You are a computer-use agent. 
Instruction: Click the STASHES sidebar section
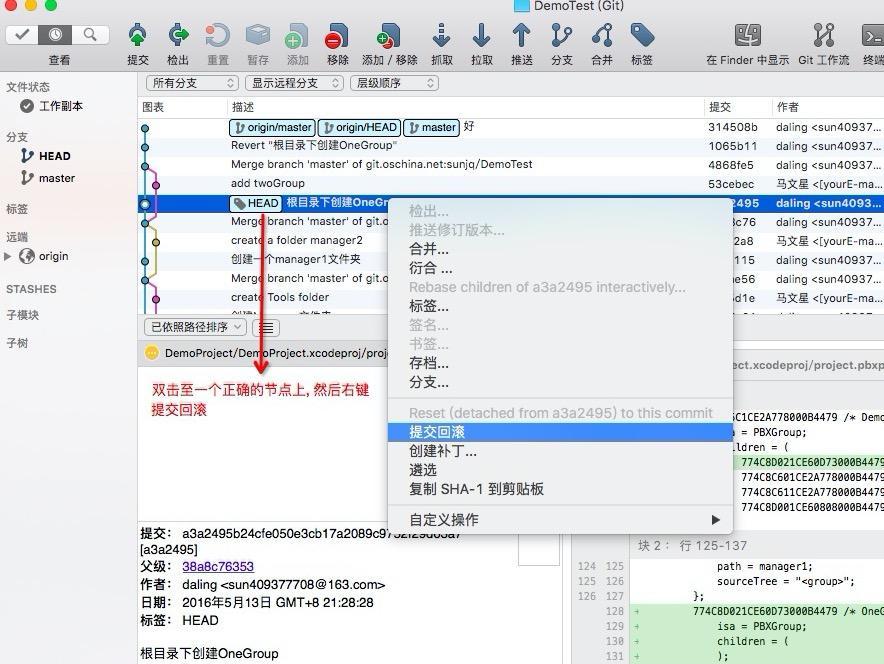pos(31,289)
